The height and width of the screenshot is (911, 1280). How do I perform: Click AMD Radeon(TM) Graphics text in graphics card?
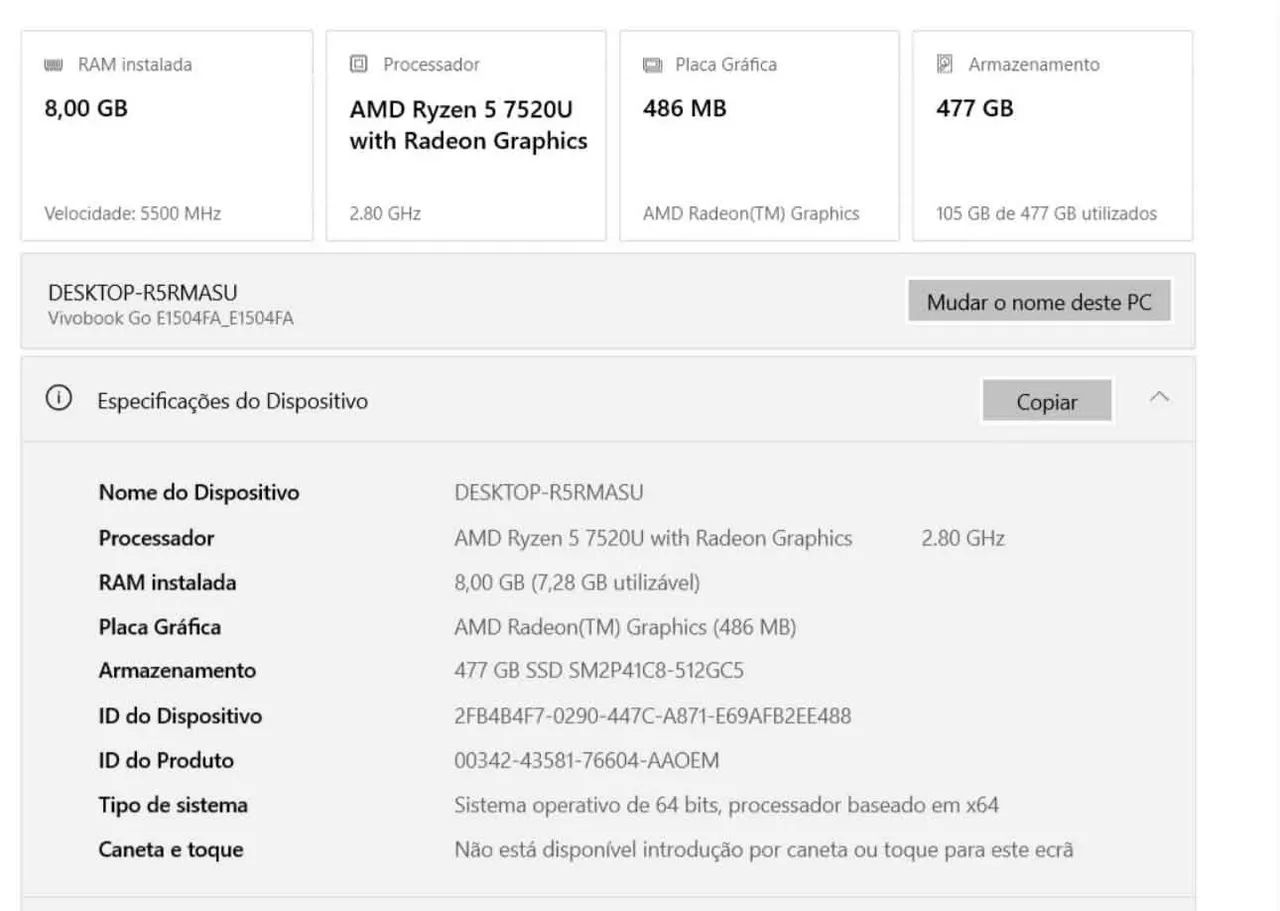tap(751, 213)
